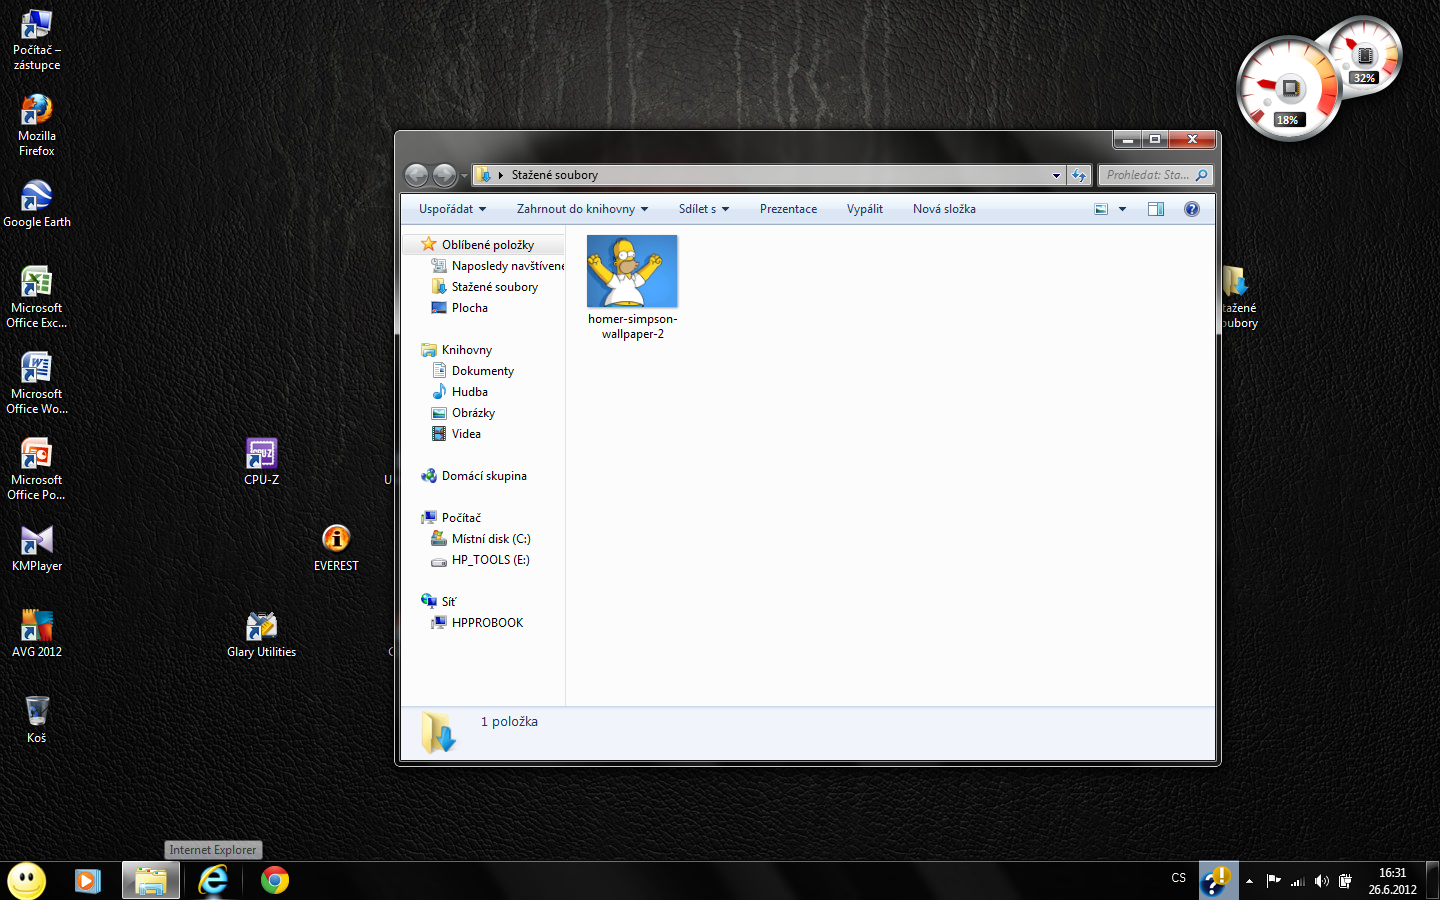
Task: Expand the view options dropdown arrow
Action: tap(1122, 209)
